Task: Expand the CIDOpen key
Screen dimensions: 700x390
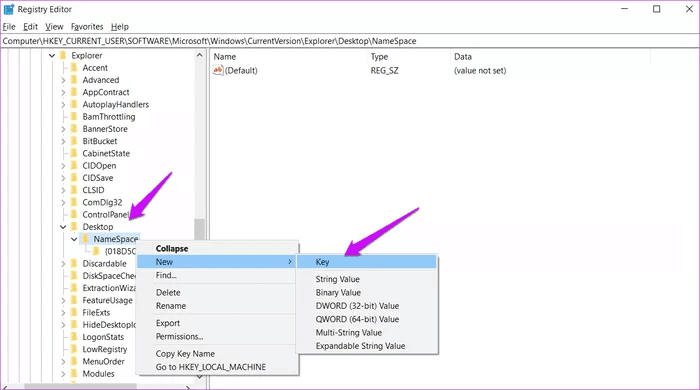Action: (63, 166)
